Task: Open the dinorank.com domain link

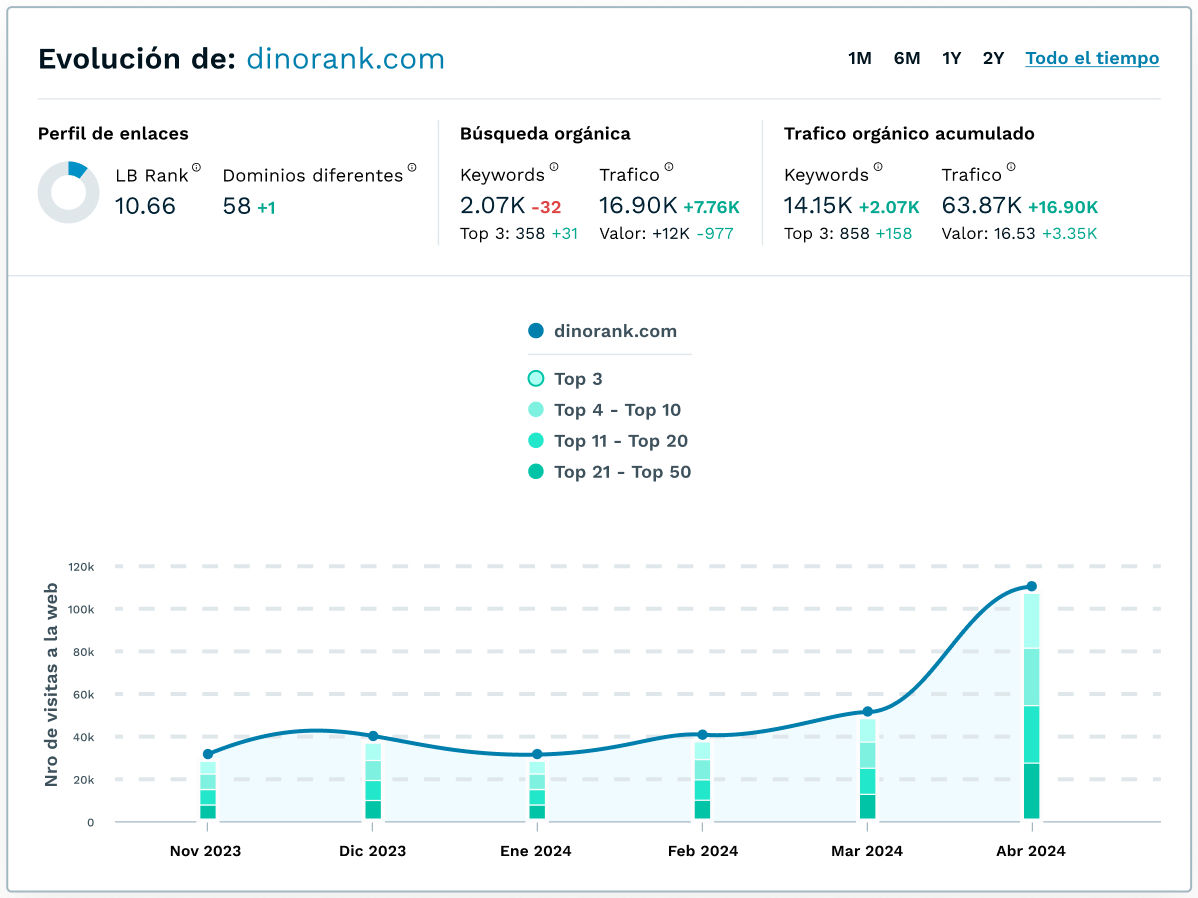Action: [345, 59]
